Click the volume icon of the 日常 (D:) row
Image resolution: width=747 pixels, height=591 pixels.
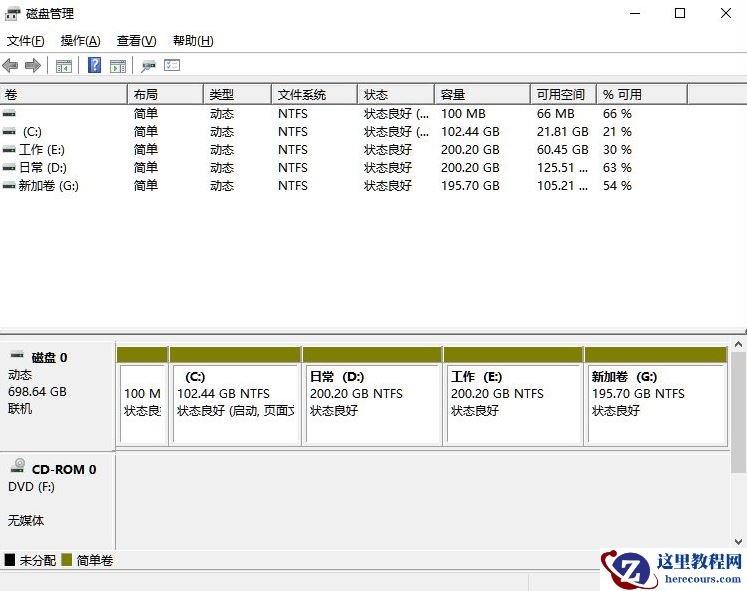[9, 168]
